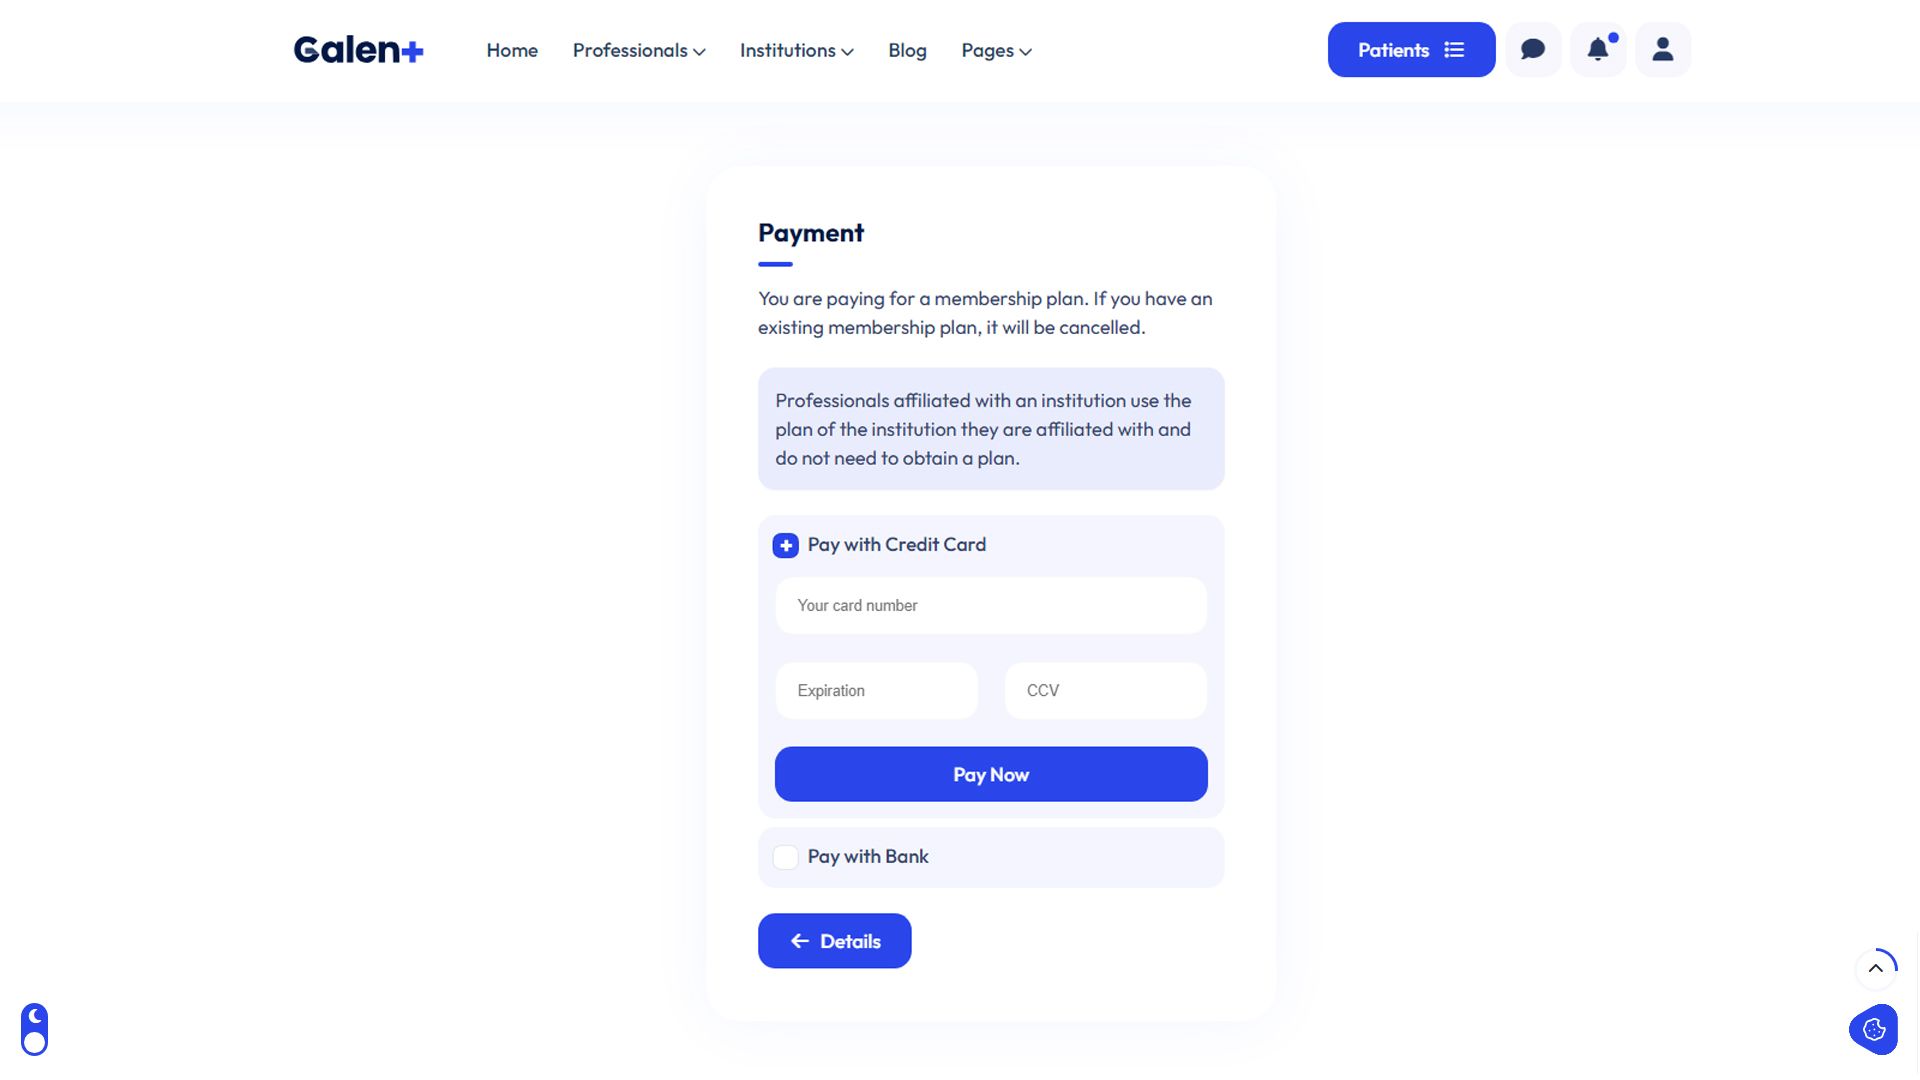Click the CCV input field
Image resolution: width=1920 pixels, height=1080 pixels.
1105,691
